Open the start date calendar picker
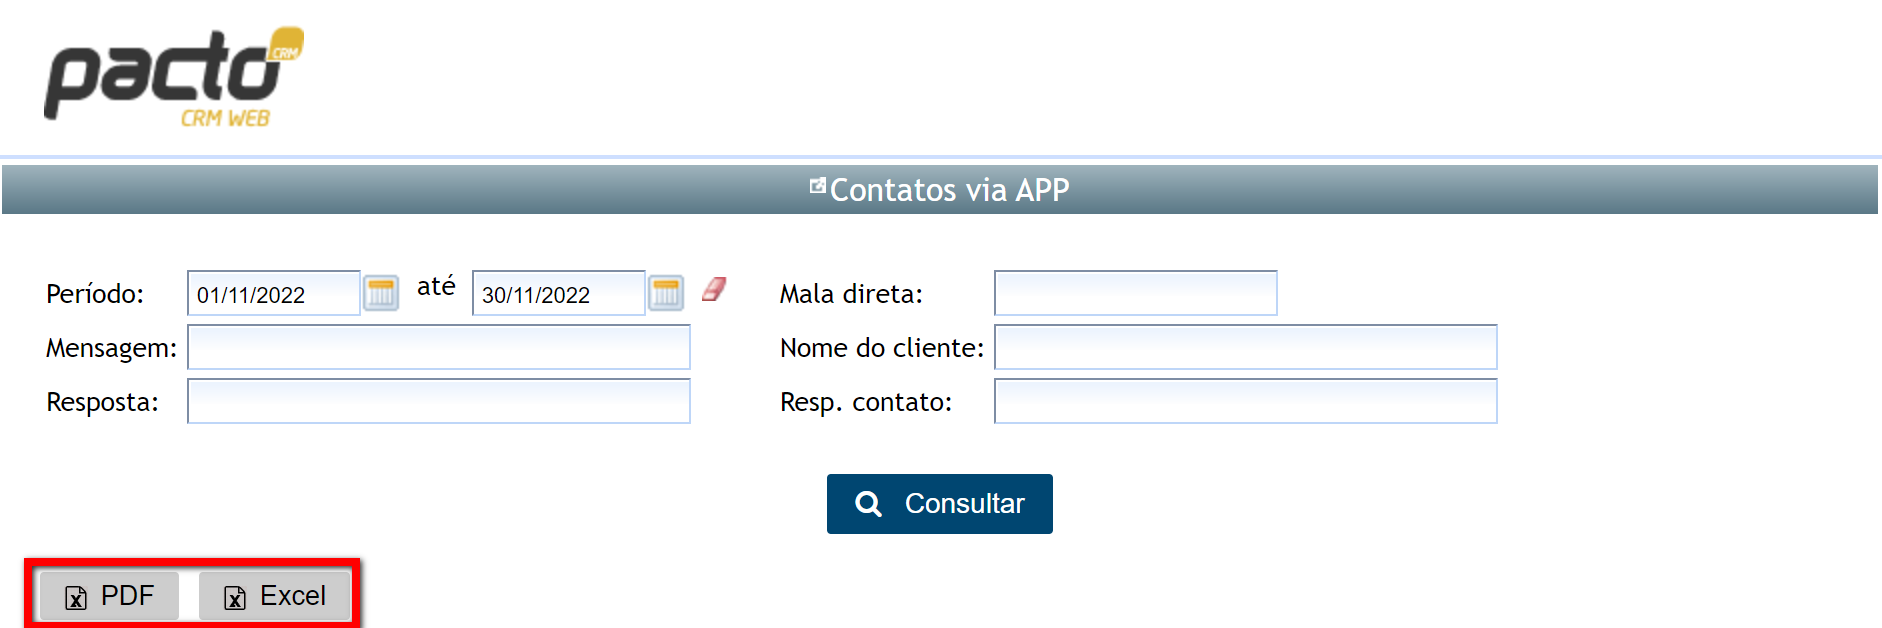The image size is (1882, 628). pos(381,293)
